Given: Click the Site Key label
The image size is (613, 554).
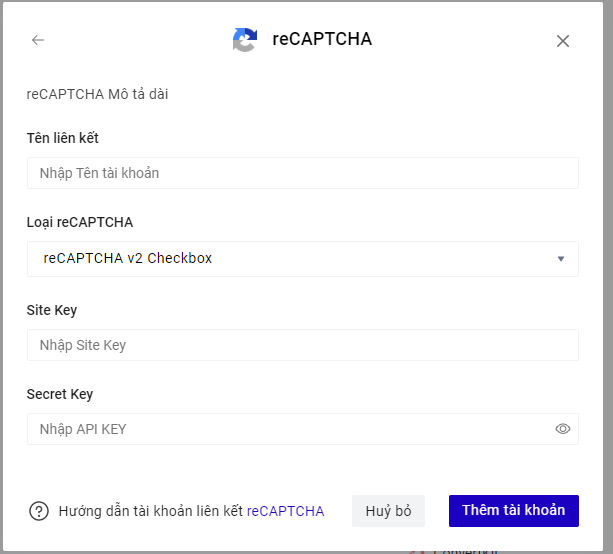Looking at the screenshot, I should point(52,310).
